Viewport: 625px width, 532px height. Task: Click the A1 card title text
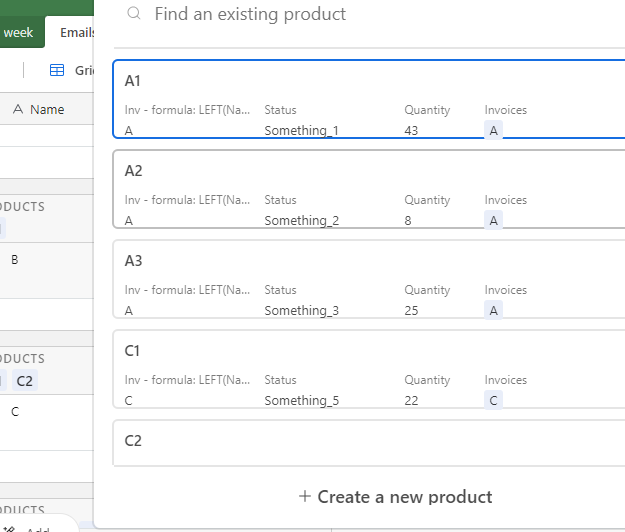tap(133, 81)
